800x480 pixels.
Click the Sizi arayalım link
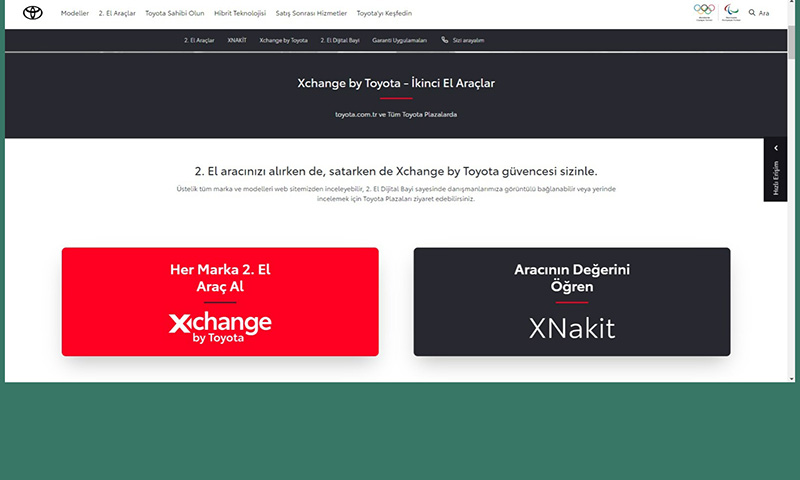coord(468,40)
